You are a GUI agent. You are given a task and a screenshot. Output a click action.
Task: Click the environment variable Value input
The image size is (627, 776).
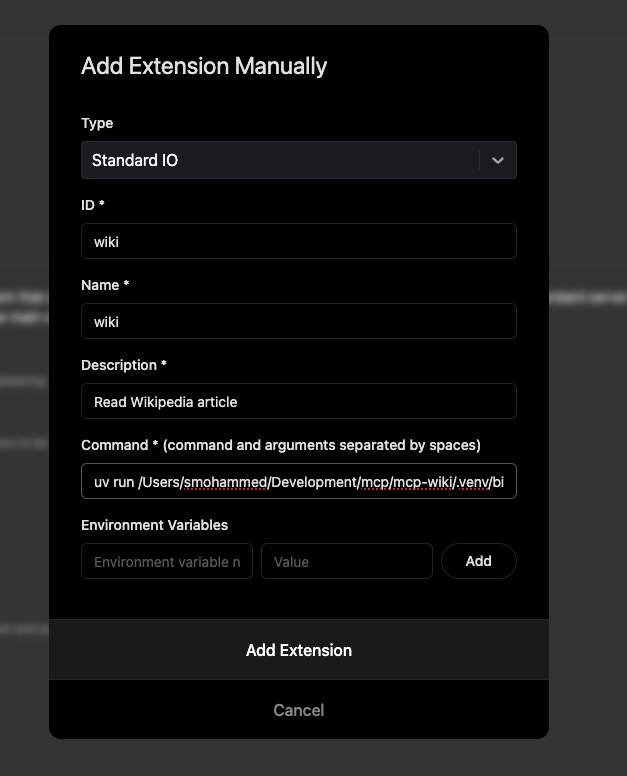point(346,561)
